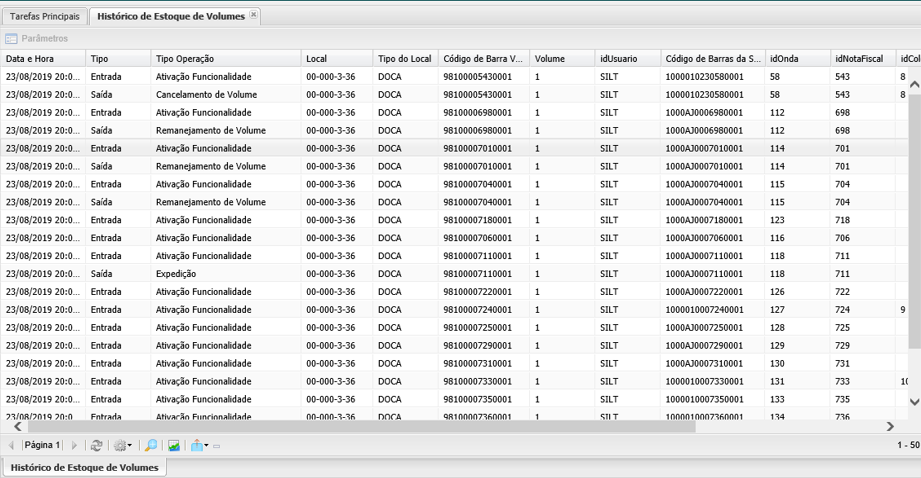The image size is (921, 478).
Task: Click the Página 1 page indicator
Action: click(42, 445)
